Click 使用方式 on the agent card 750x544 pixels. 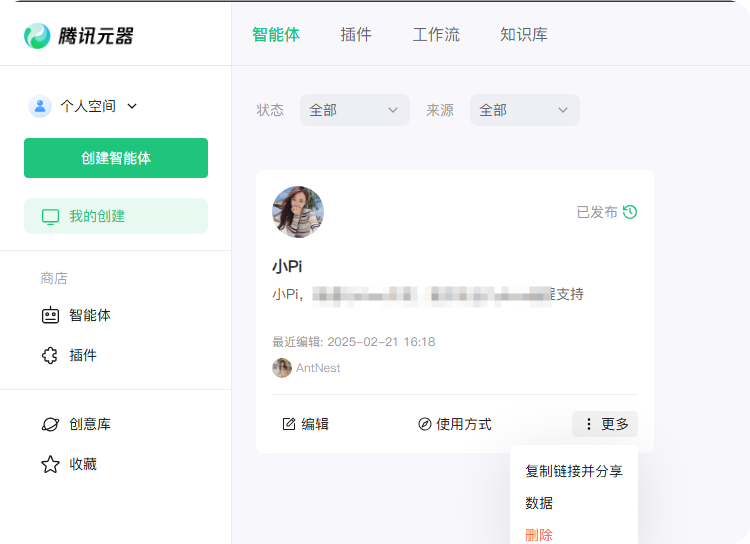(x=454, y=424)
